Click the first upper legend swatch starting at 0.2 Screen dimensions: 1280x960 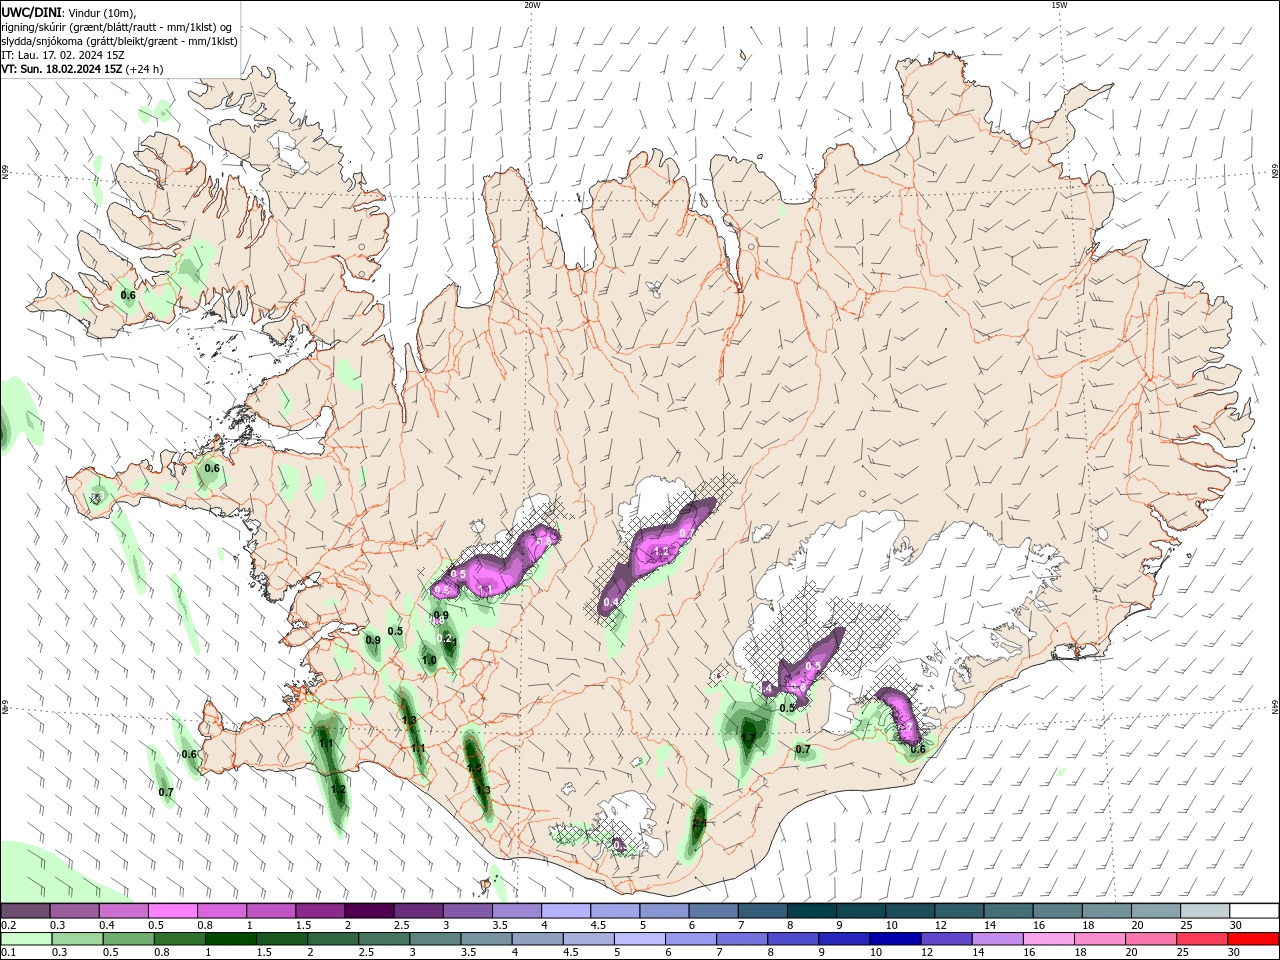[x=25, y=911]
